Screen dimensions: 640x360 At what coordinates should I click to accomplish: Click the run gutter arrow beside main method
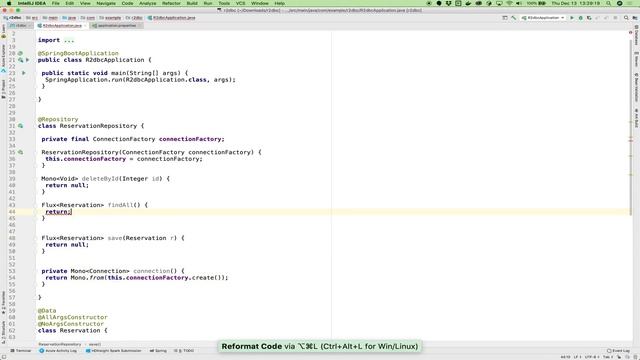tap(24, 73)
